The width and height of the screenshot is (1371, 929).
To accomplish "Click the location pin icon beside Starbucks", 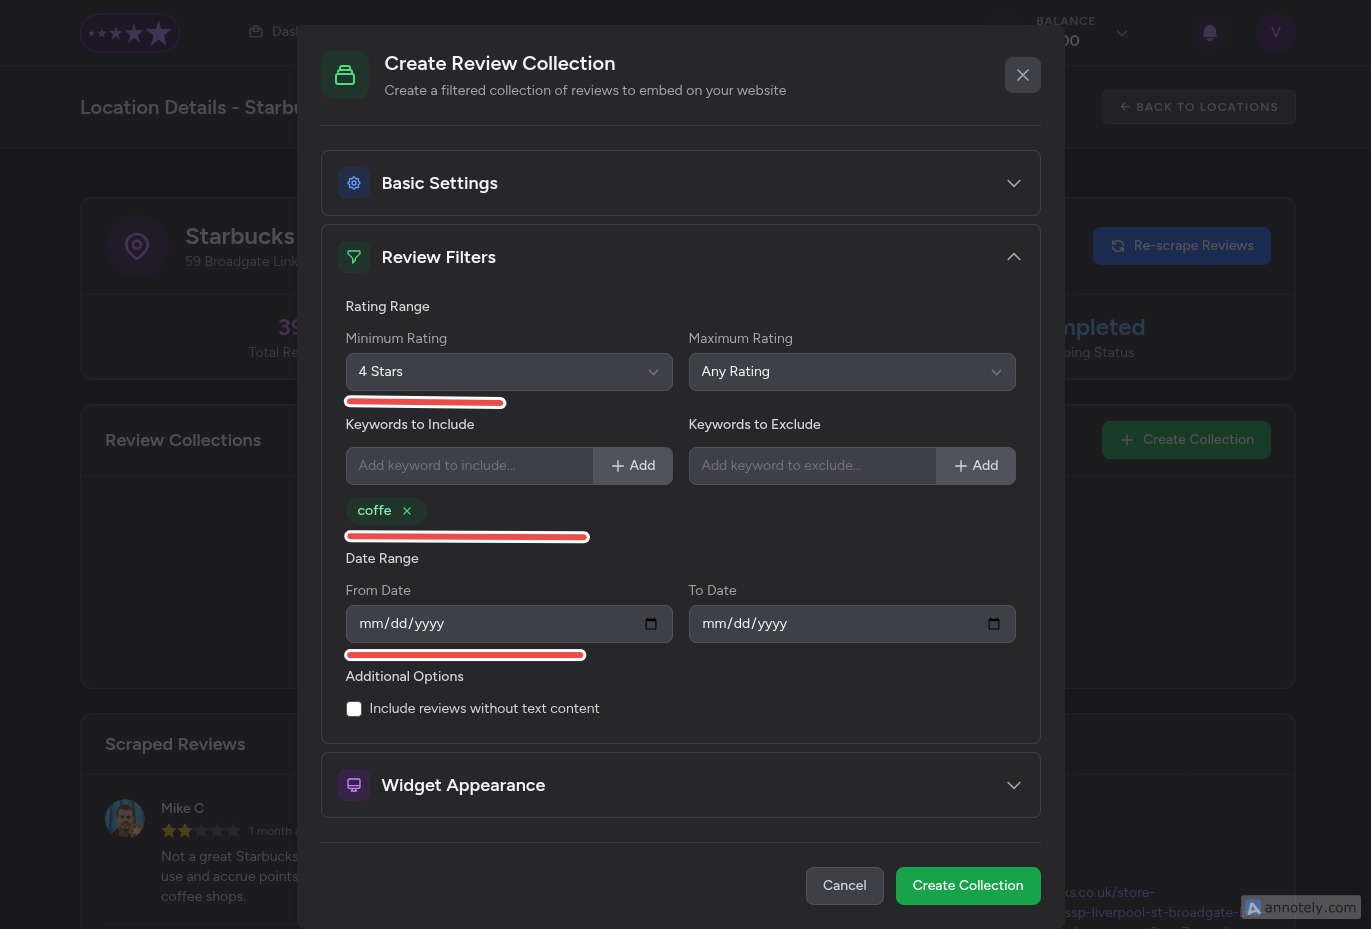I will [137, 245].
